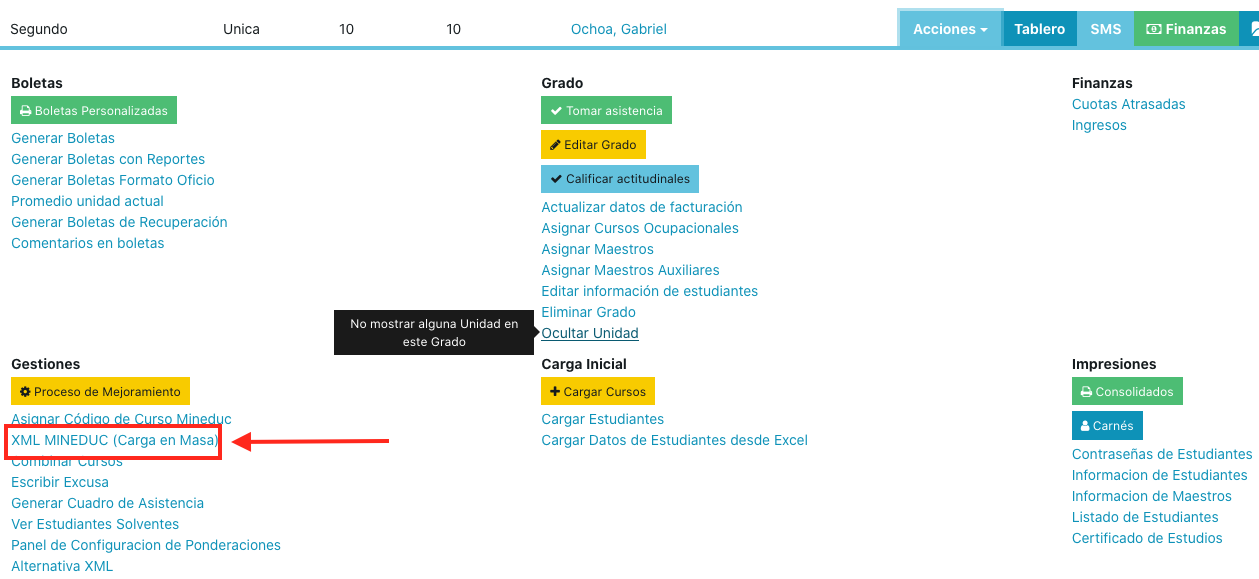Viewport: 1259px width, 579px height.
Task: Open Editar información de estudiantes
Action: pos(650,291)
